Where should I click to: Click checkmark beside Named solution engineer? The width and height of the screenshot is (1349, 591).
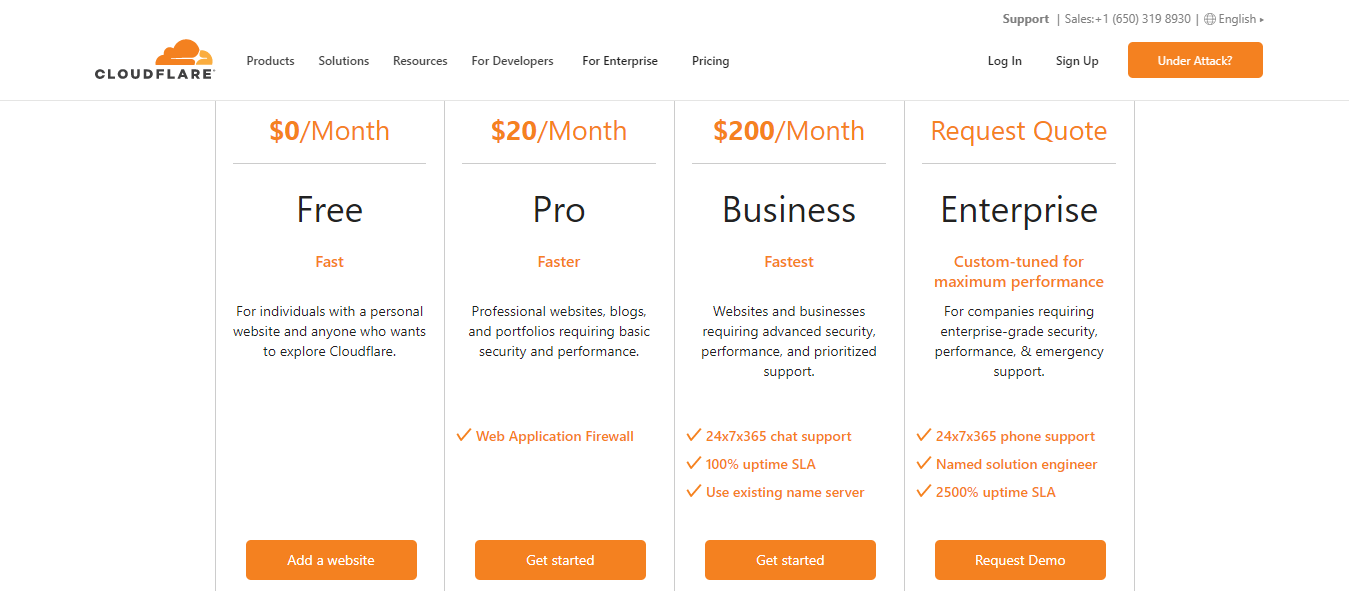tap(924, 463)
